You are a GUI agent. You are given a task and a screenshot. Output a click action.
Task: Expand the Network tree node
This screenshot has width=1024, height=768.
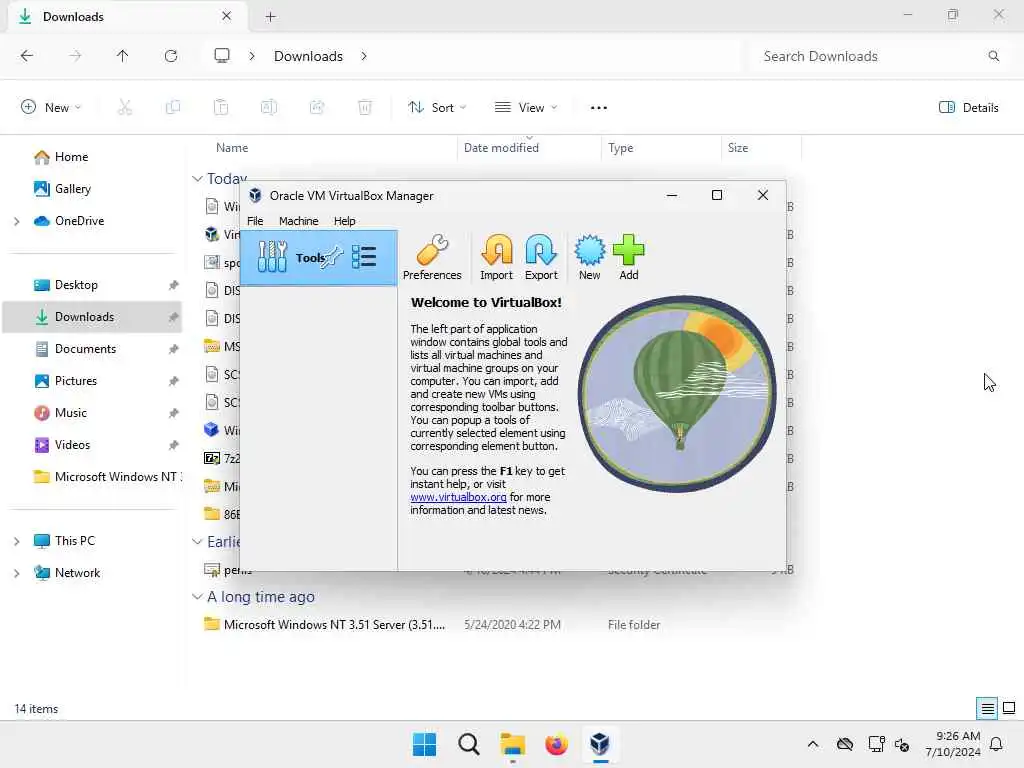(16, 573)
